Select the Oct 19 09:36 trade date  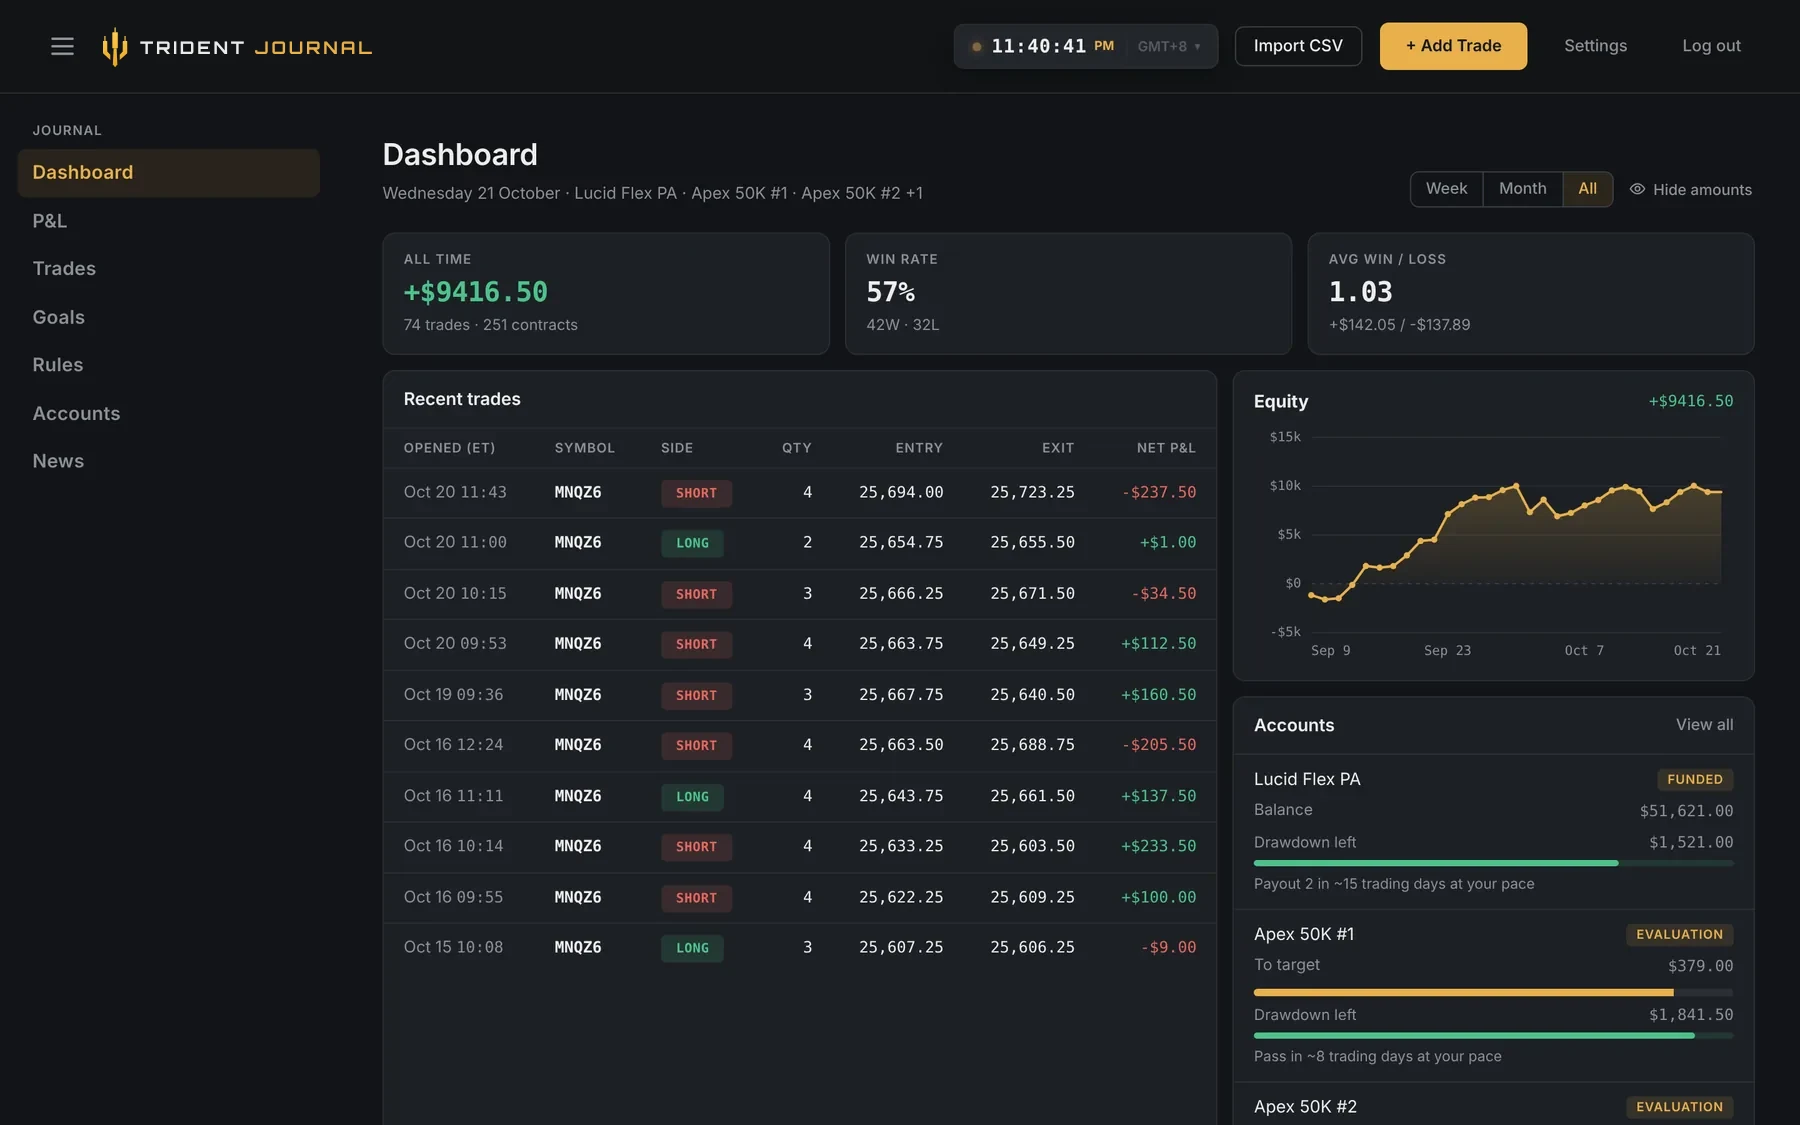[x=453, y=695]
